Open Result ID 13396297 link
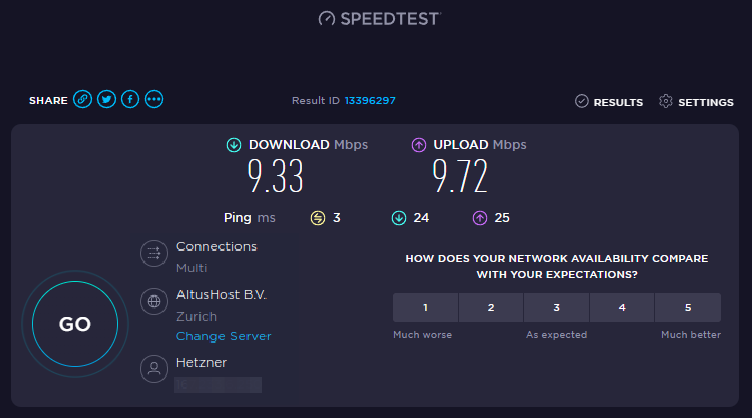 click(x=371, y=100)
